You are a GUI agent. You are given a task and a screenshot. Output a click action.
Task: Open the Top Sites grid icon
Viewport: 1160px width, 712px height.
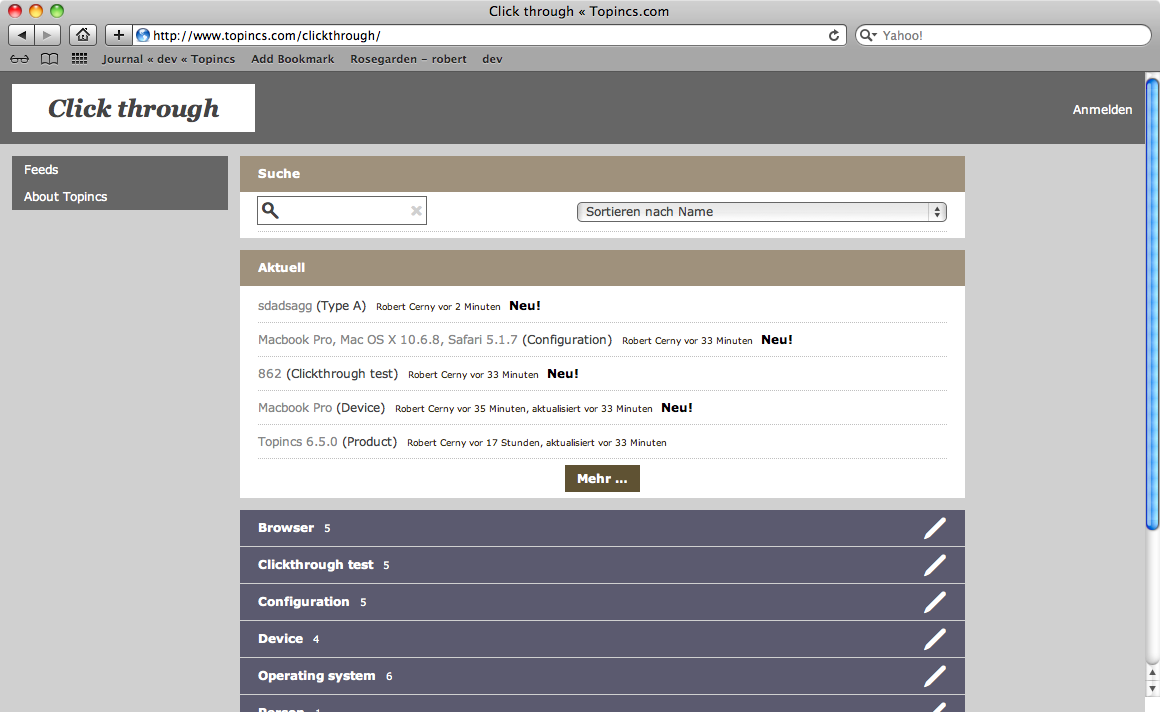click(x=80, y=59)
